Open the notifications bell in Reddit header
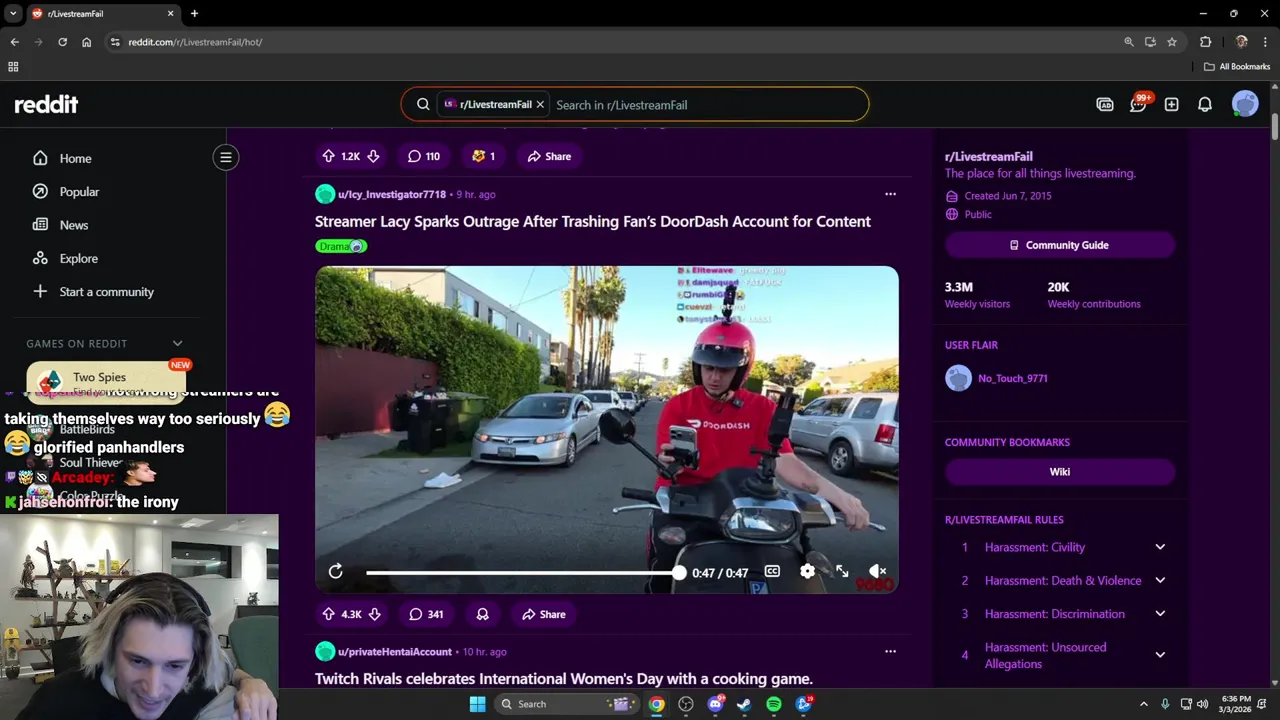The width and height of the screenshot is (1280, 720). pyautogui.click(x=1205, y=104)
